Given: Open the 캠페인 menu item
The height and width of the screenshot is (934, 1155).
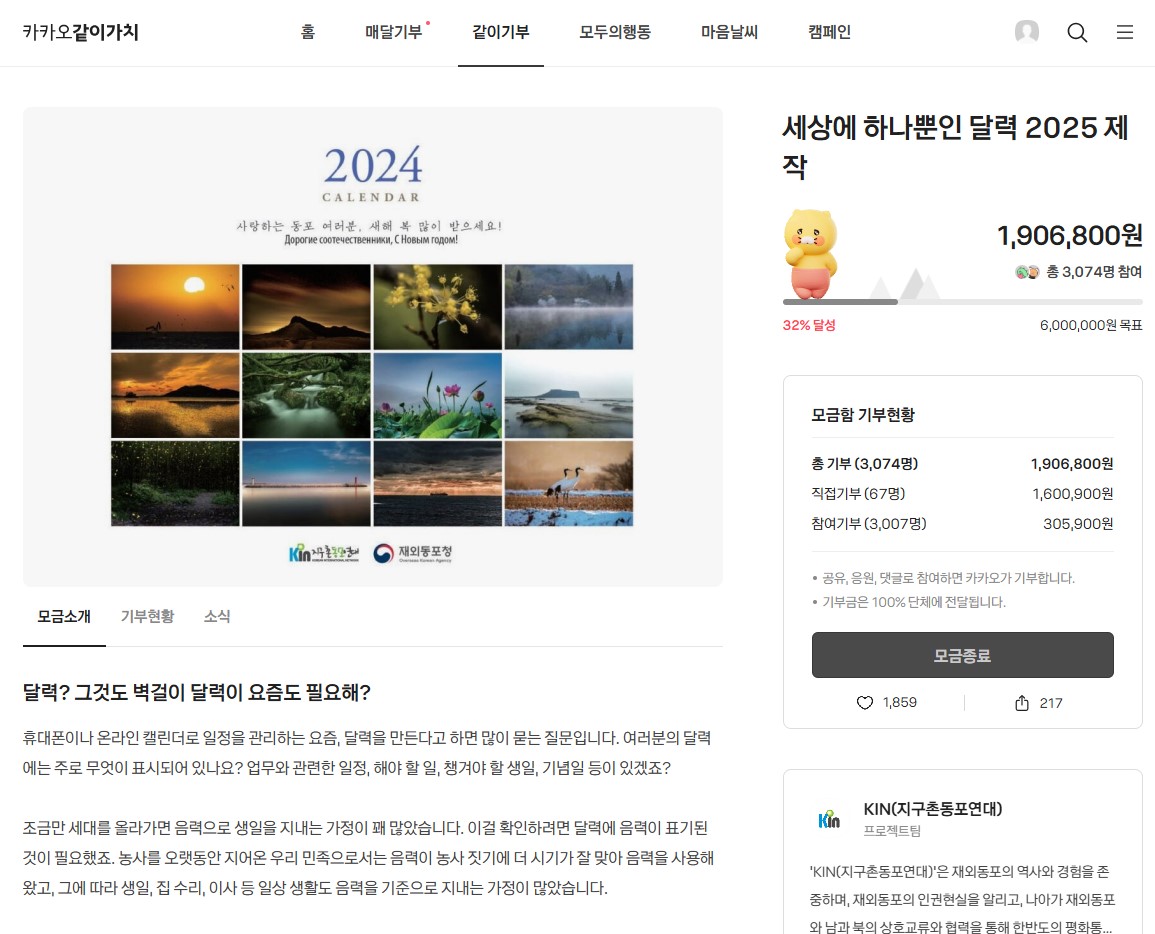Looking at the screenshot, I should point(829,32).
